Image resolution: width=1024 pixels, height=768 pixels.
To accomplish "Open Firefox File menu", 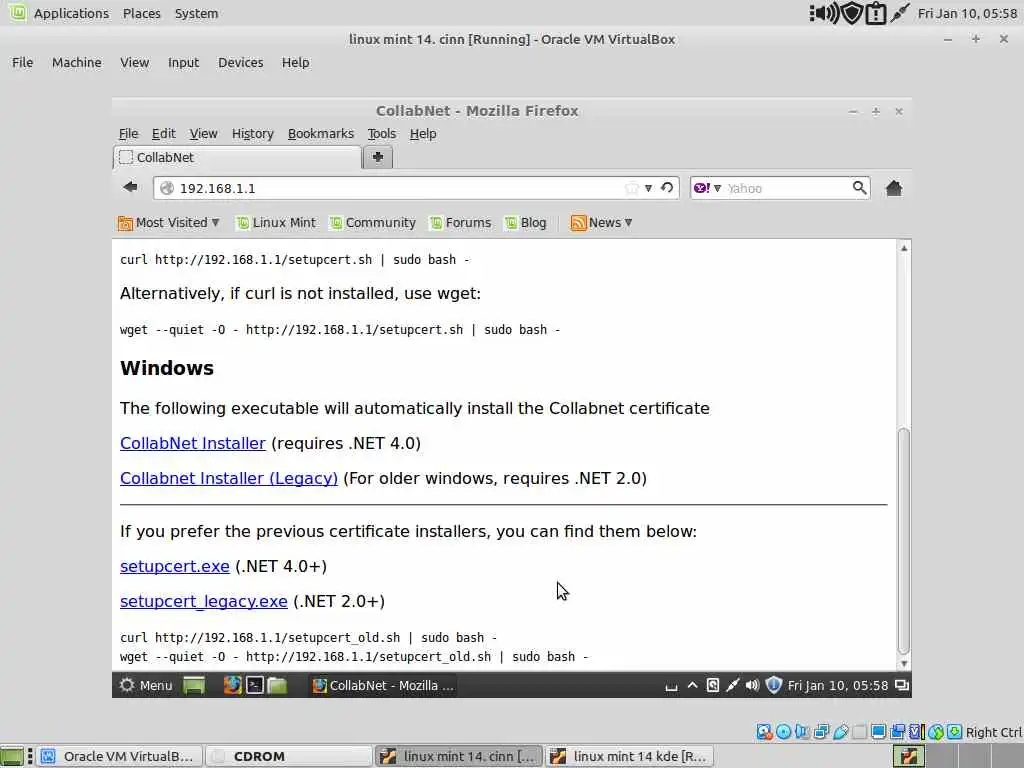I will point(128,134).
